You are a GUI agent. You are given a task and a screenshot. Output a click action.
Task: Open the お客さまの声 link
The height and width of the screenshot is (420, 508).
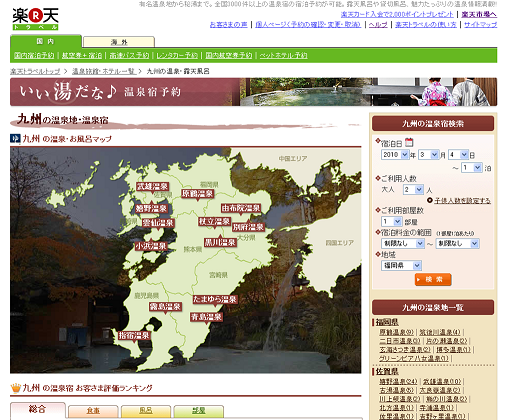click(229, 25)
